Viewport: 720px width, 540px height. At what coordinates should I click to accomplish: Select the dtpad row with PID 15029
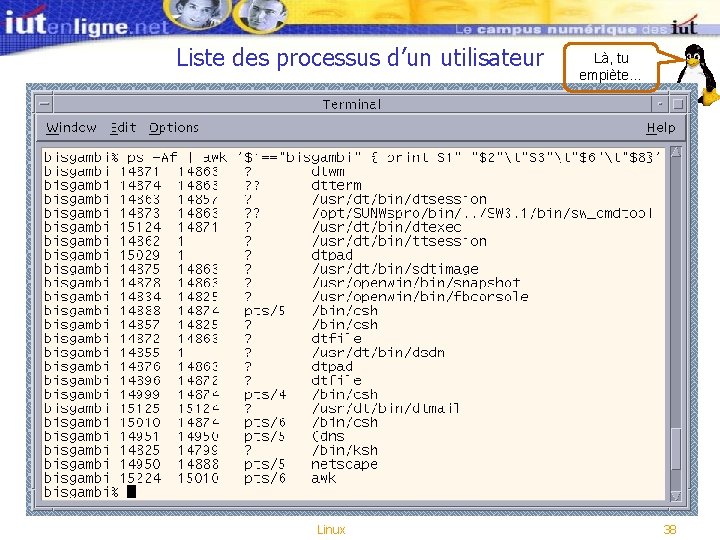coord(198,255)
